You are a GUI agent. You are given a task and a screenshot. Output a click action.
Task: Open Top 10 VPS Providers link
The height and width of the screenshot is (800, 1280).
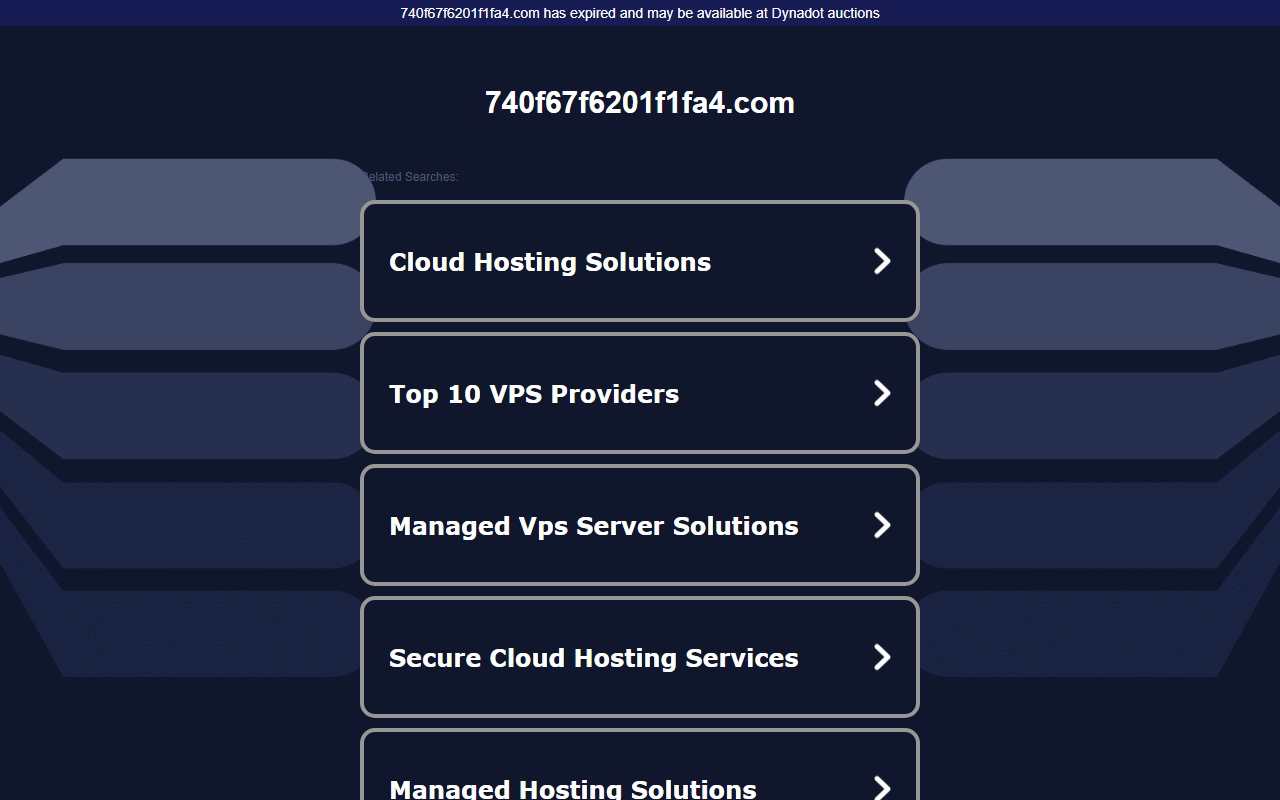640,393
